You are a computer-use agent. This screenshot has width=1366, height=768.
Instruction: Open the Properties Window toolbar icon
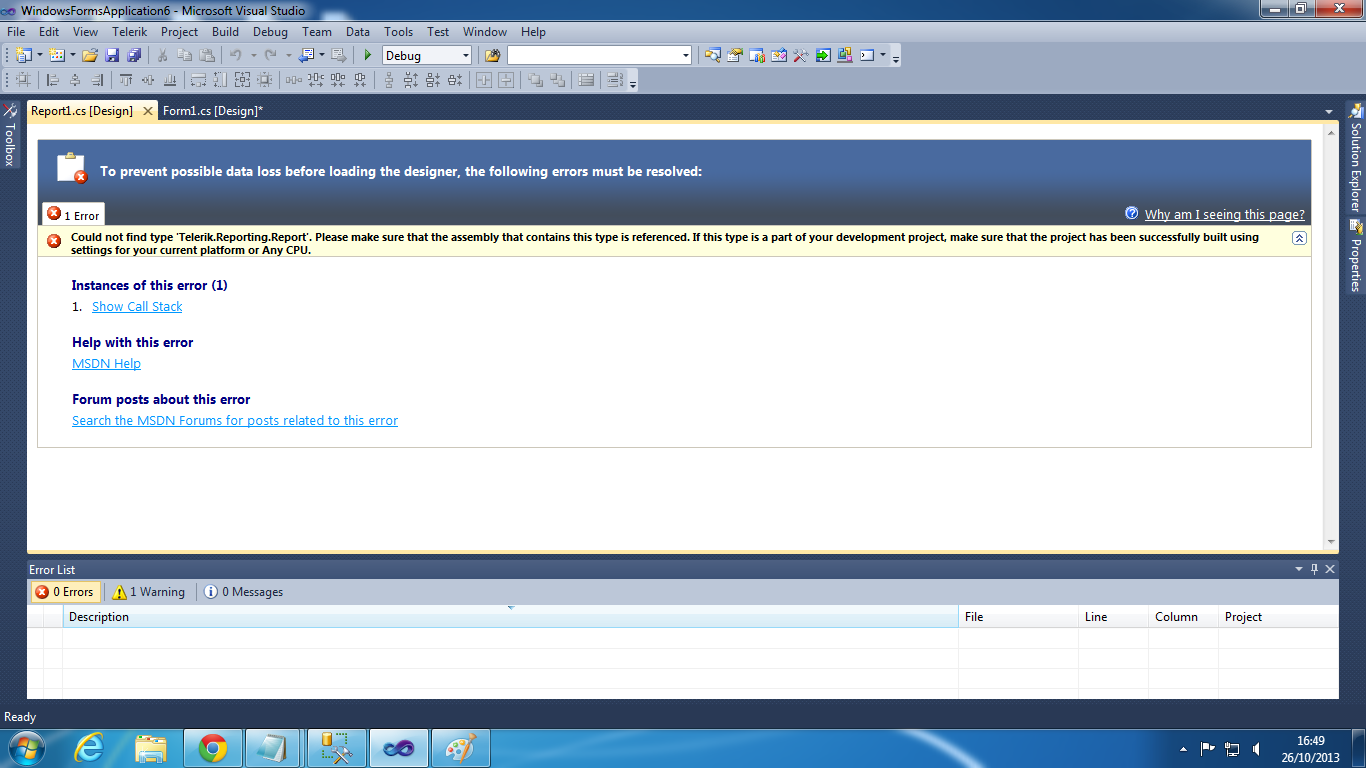(x=735, y=56)
